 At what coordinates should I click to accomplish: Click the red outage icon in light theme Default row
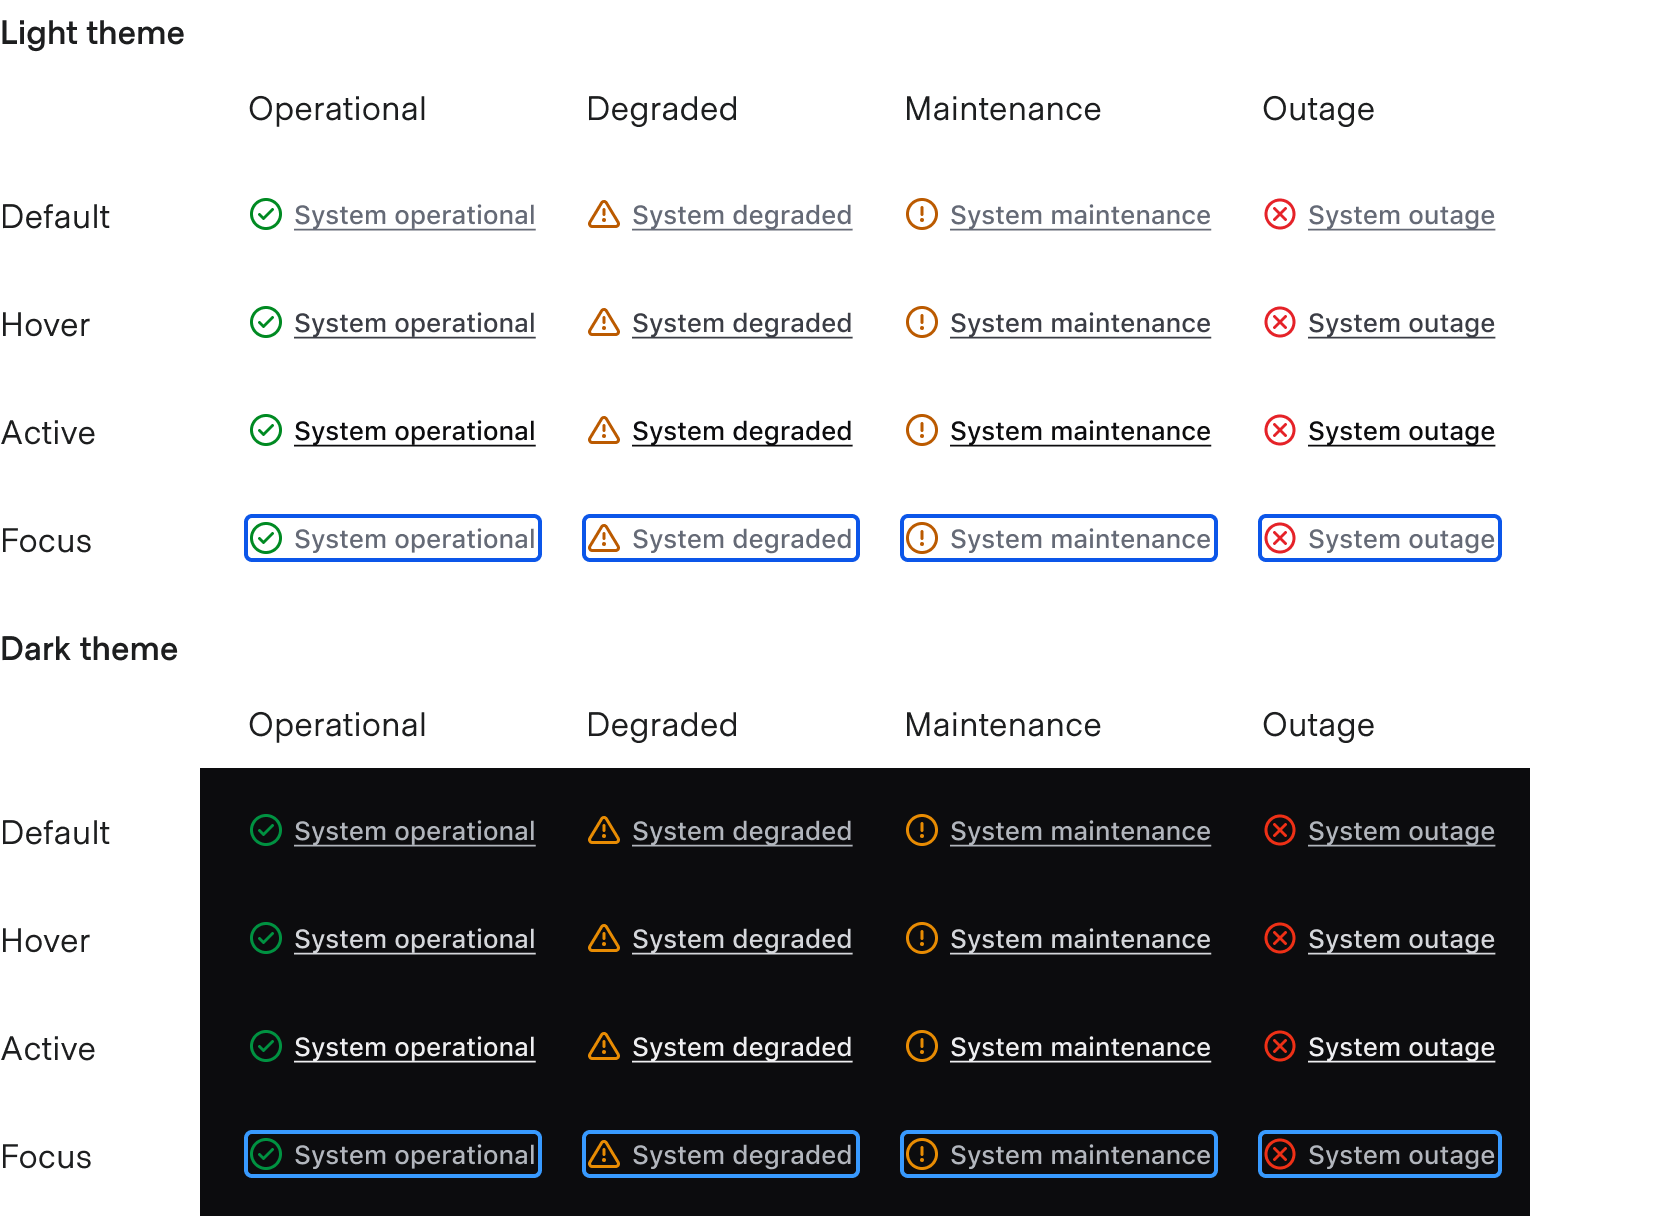click(x=1279, y=214)
